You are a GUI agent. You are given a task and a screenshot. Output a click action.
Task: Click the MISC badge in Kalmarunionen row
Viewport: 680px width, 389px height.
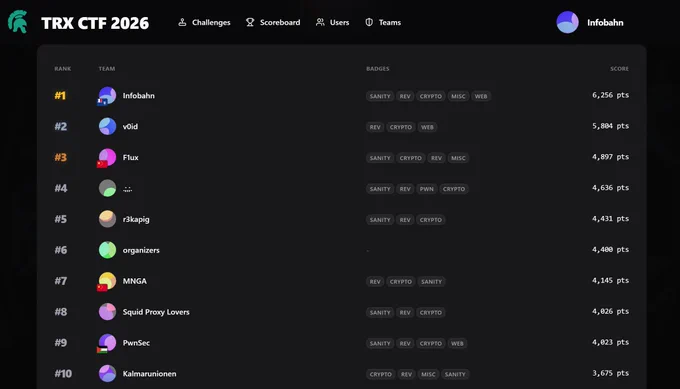pyautogui.click(x=428, y=374)
